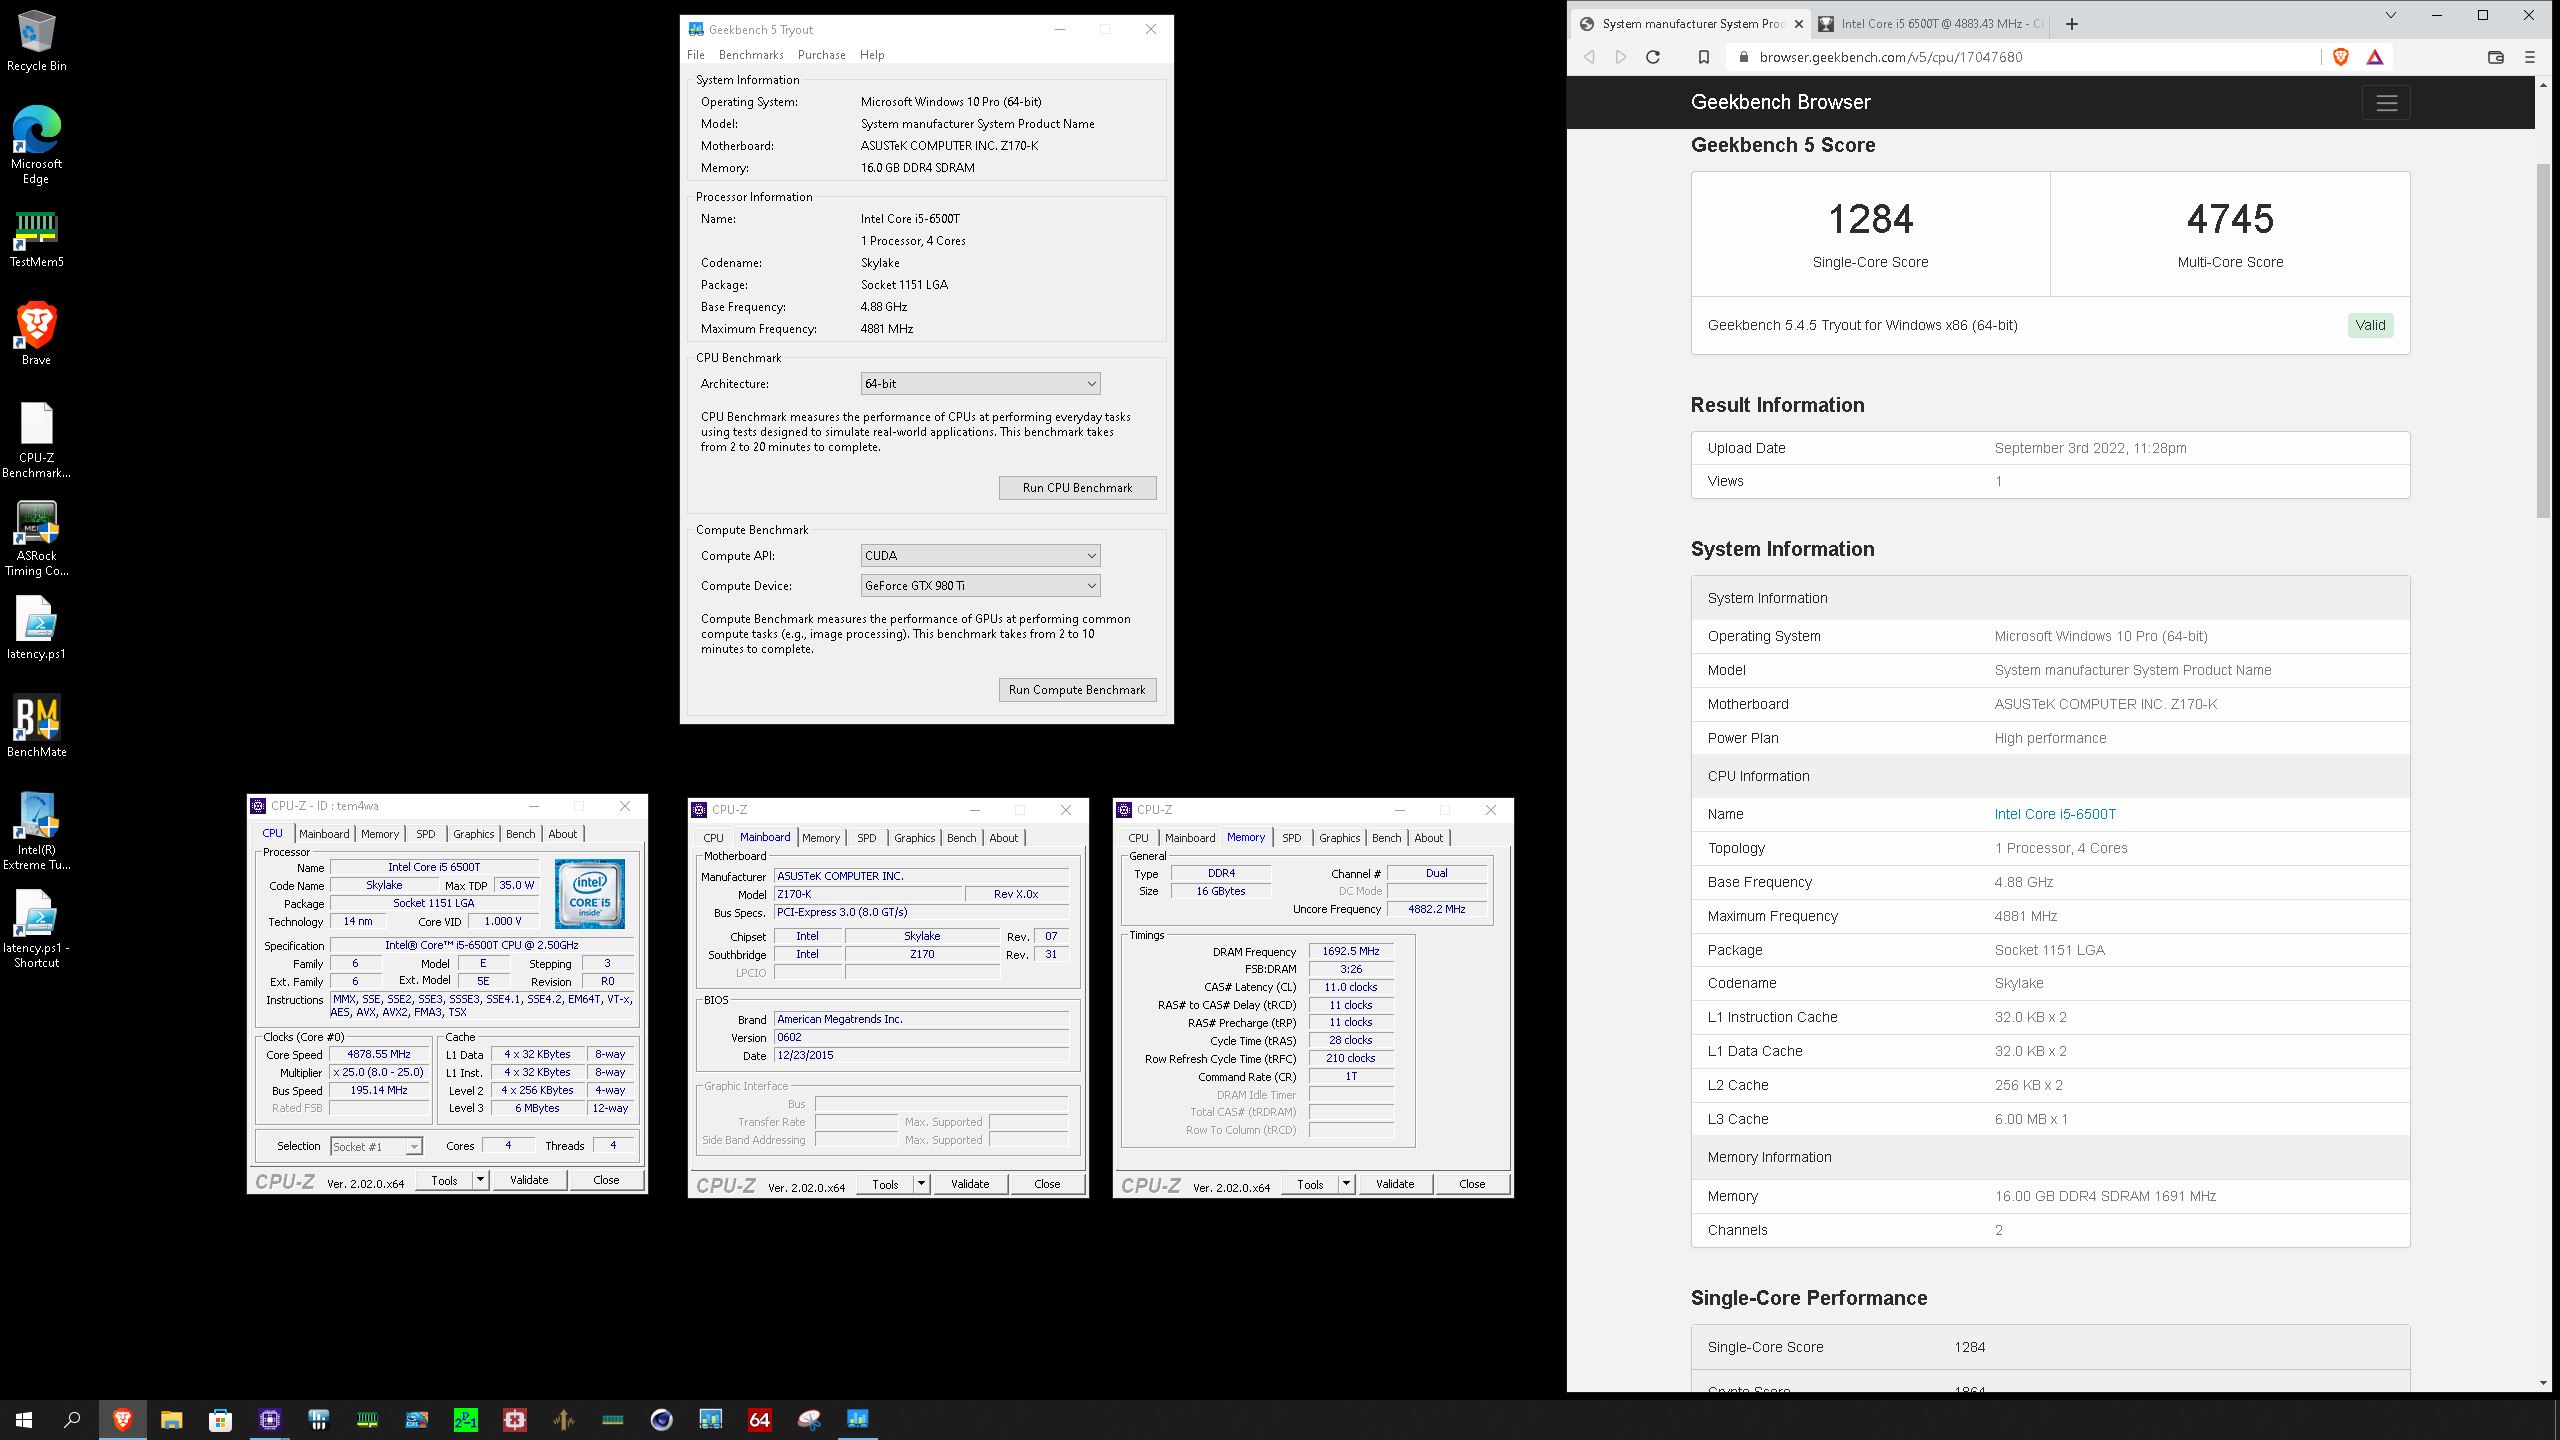Open the green Prime95 taskbar icon
This screenshot has width=2560, height=1440.
coord(466,1419)
